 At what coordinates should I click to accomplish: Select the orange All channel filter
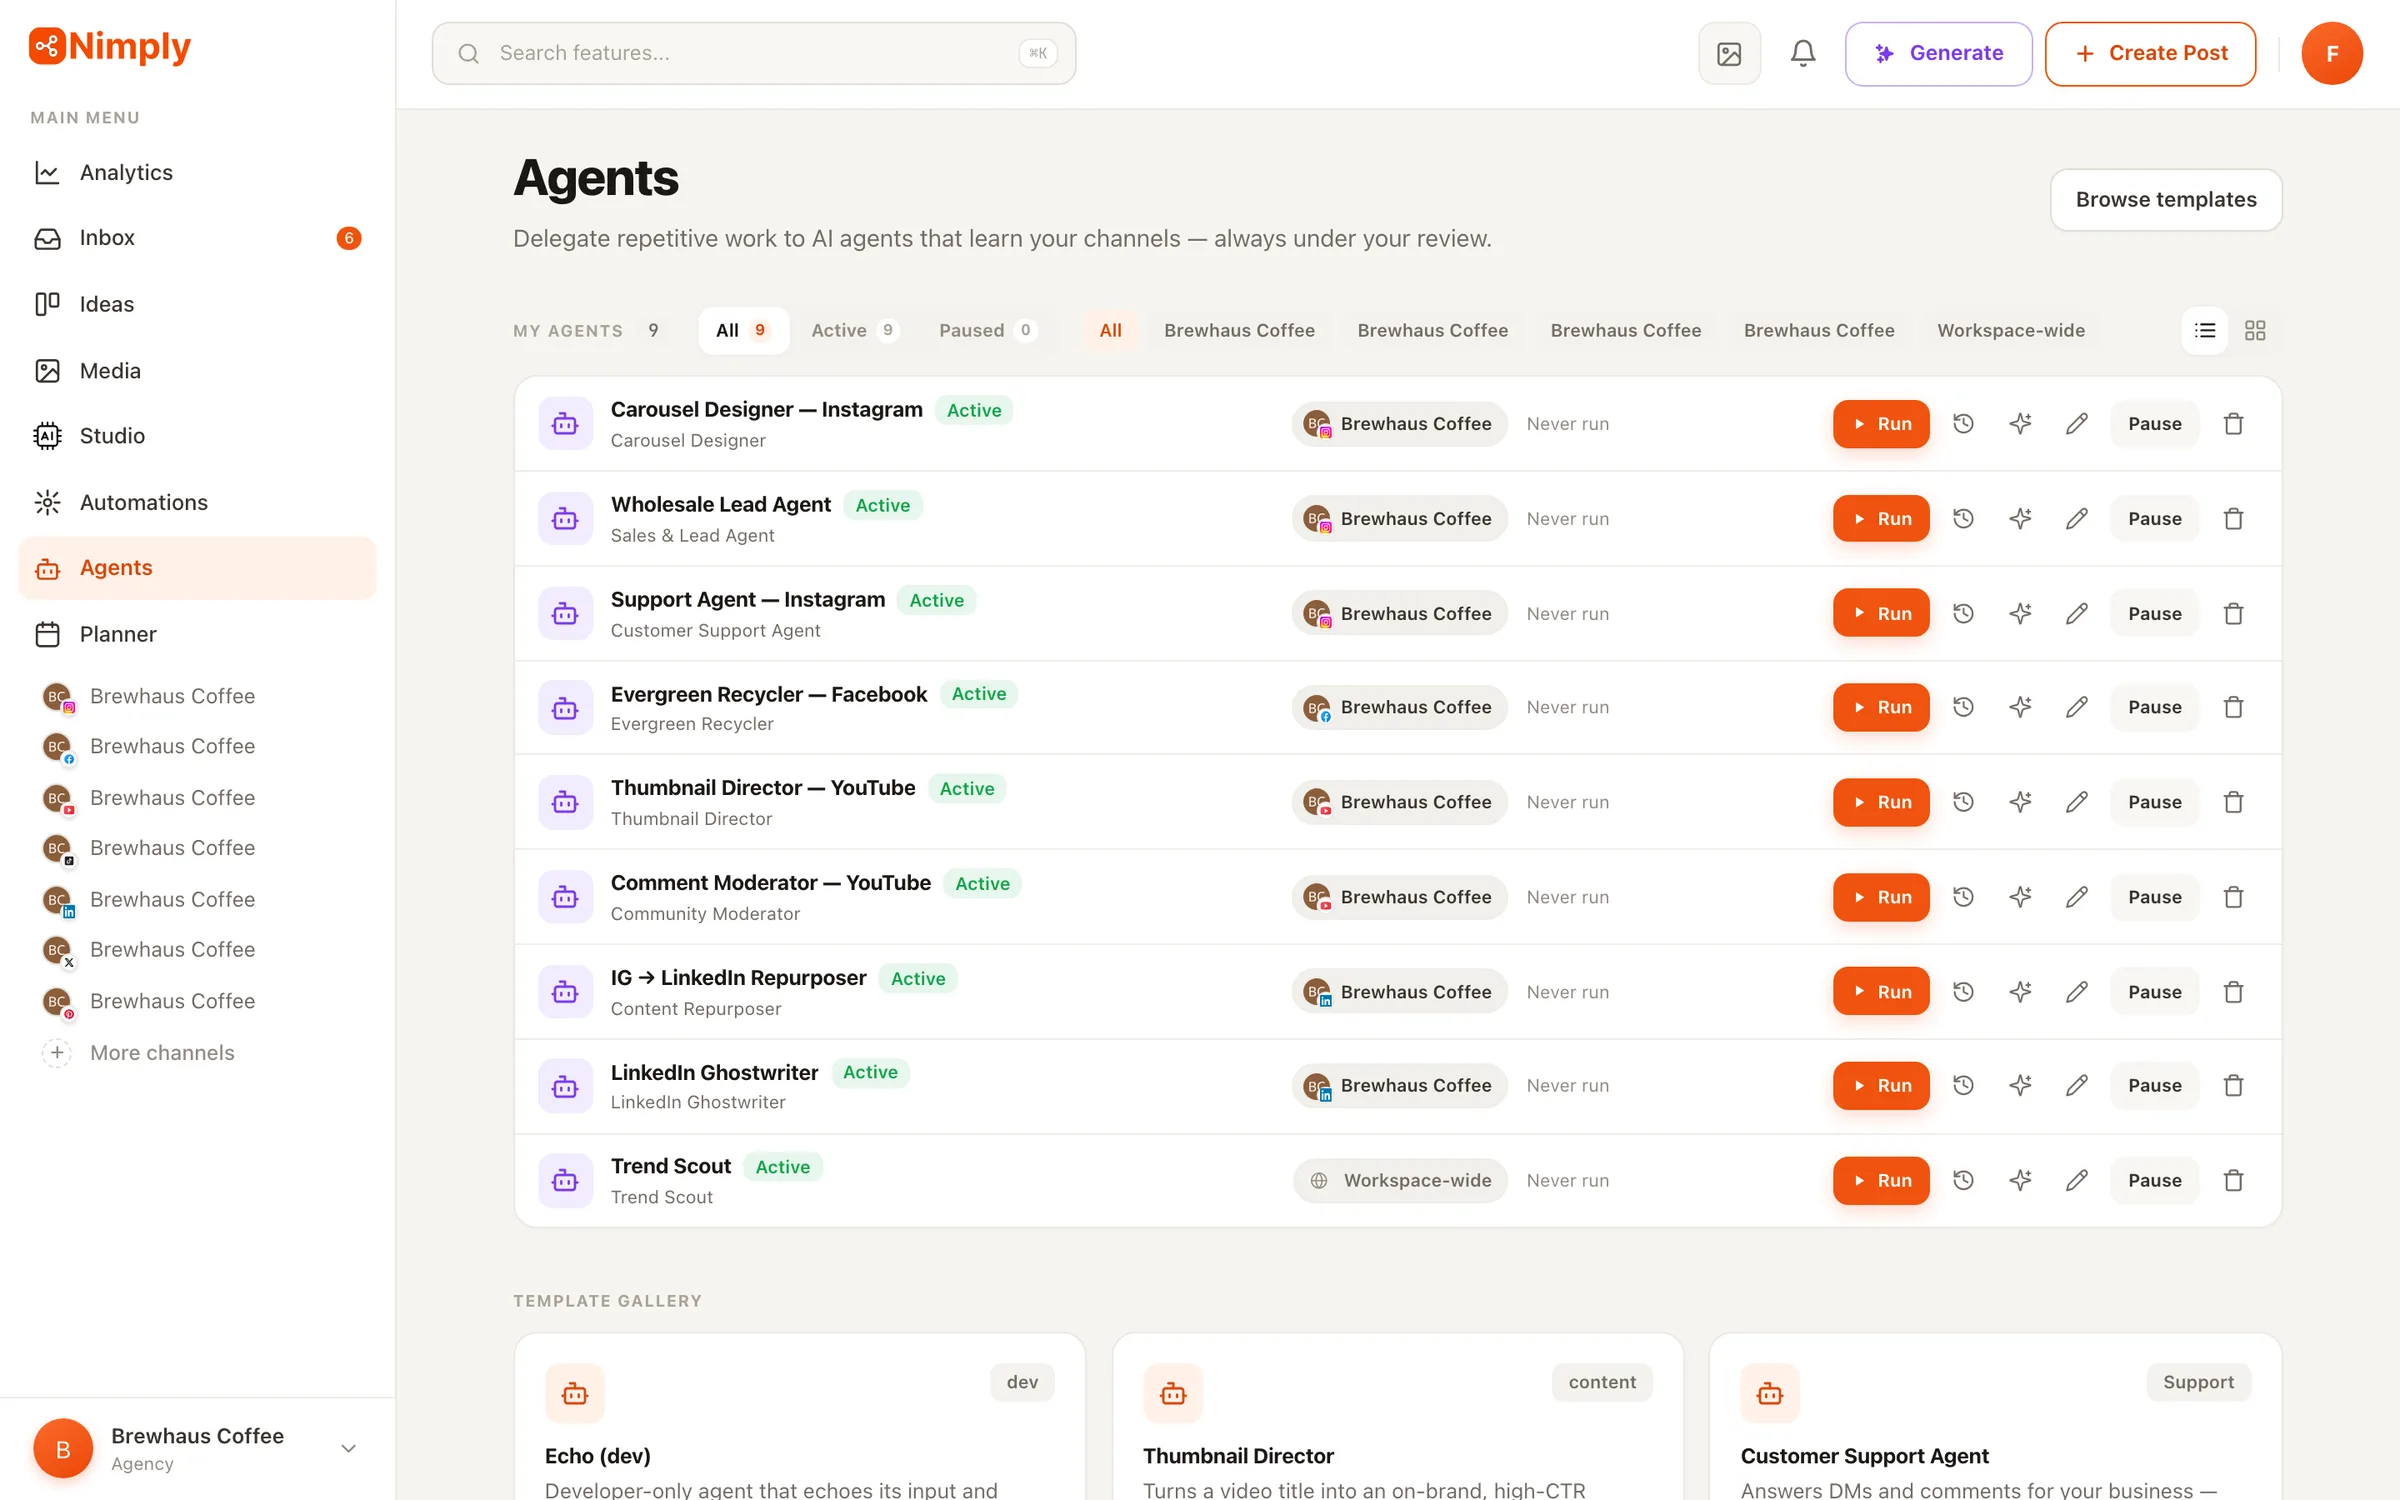coord(1110,330)
